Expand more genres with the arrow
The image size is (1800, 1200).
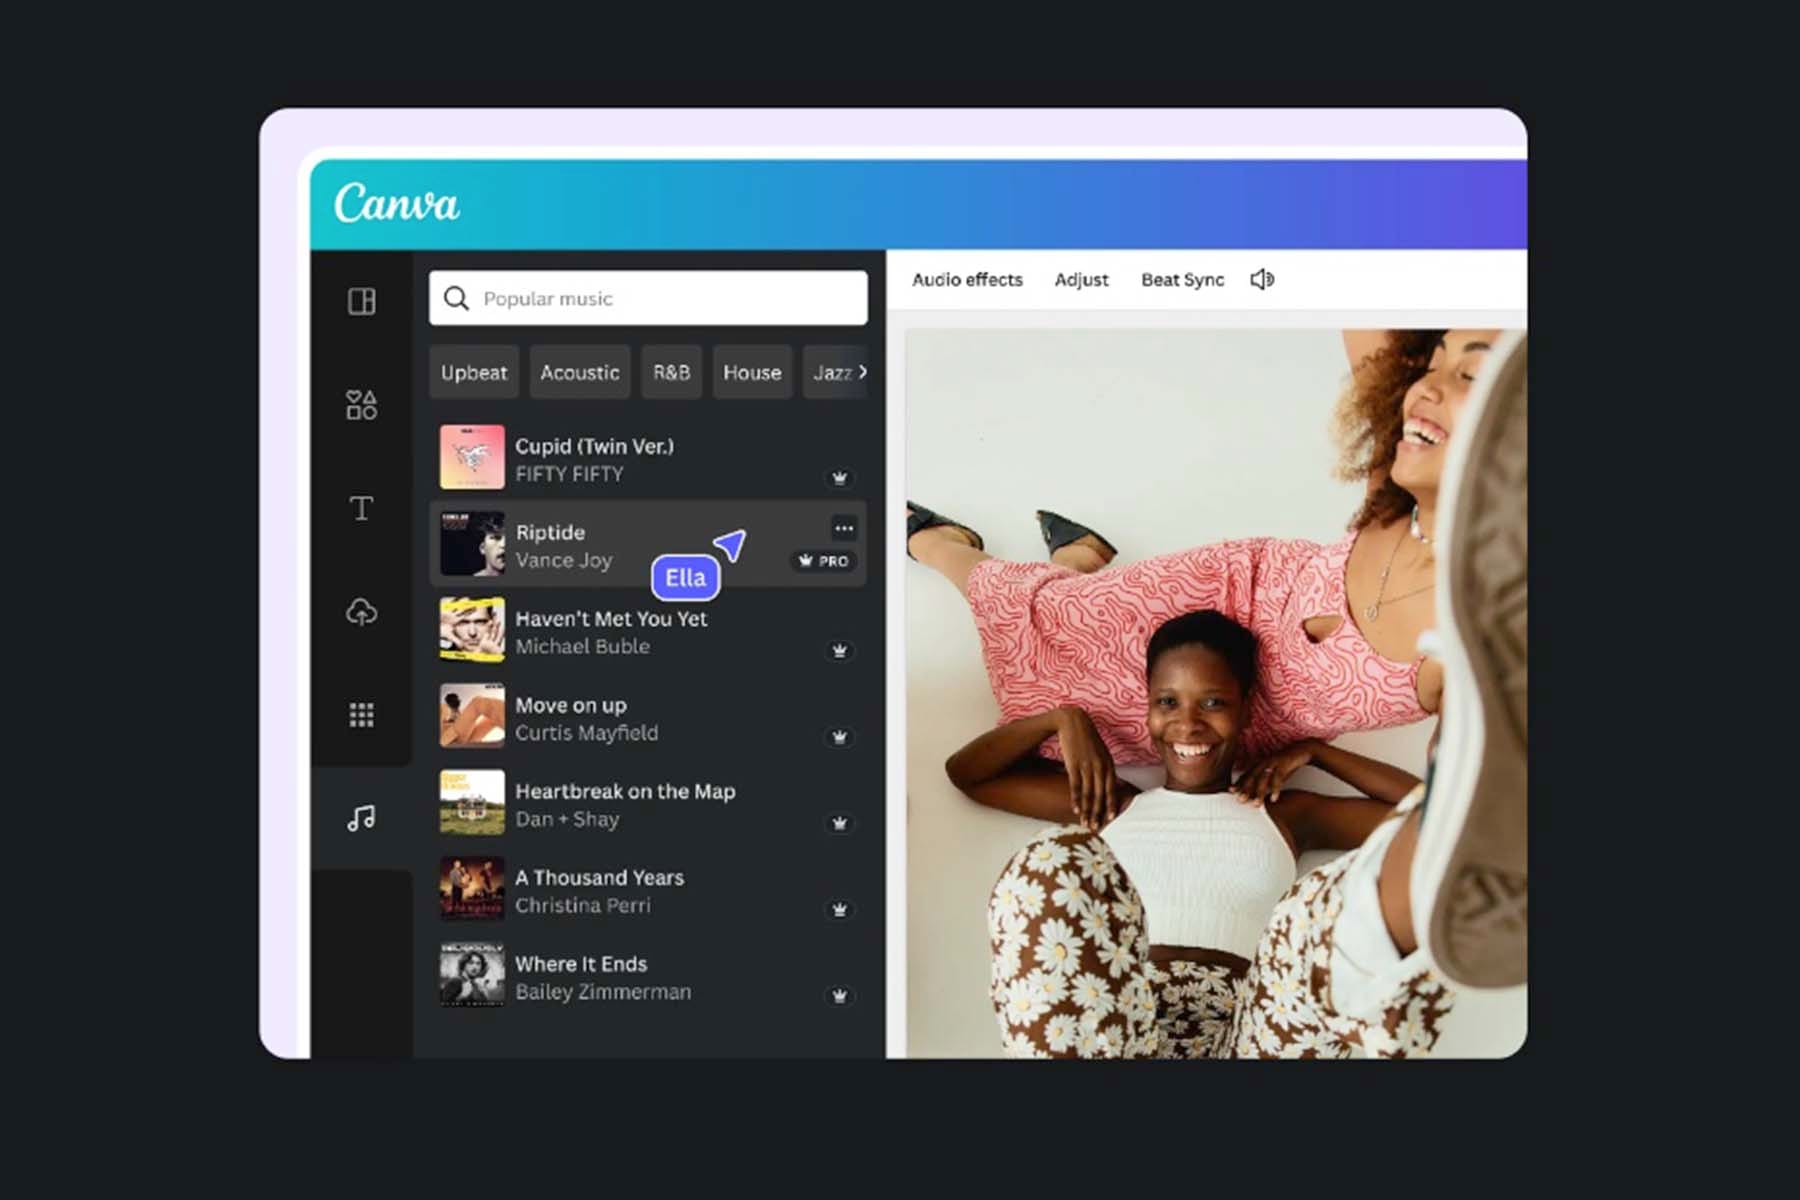863,371
